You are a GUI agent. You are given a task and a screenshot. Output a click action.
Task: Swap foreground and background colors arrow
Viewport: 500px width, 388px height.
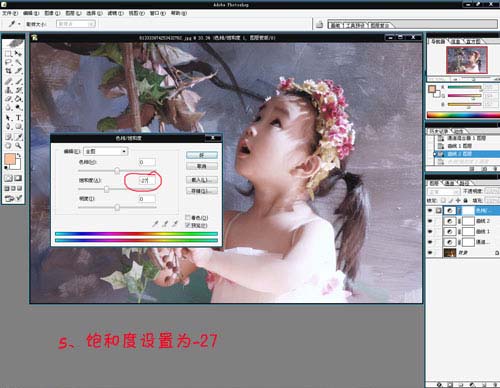coord(19,156)
